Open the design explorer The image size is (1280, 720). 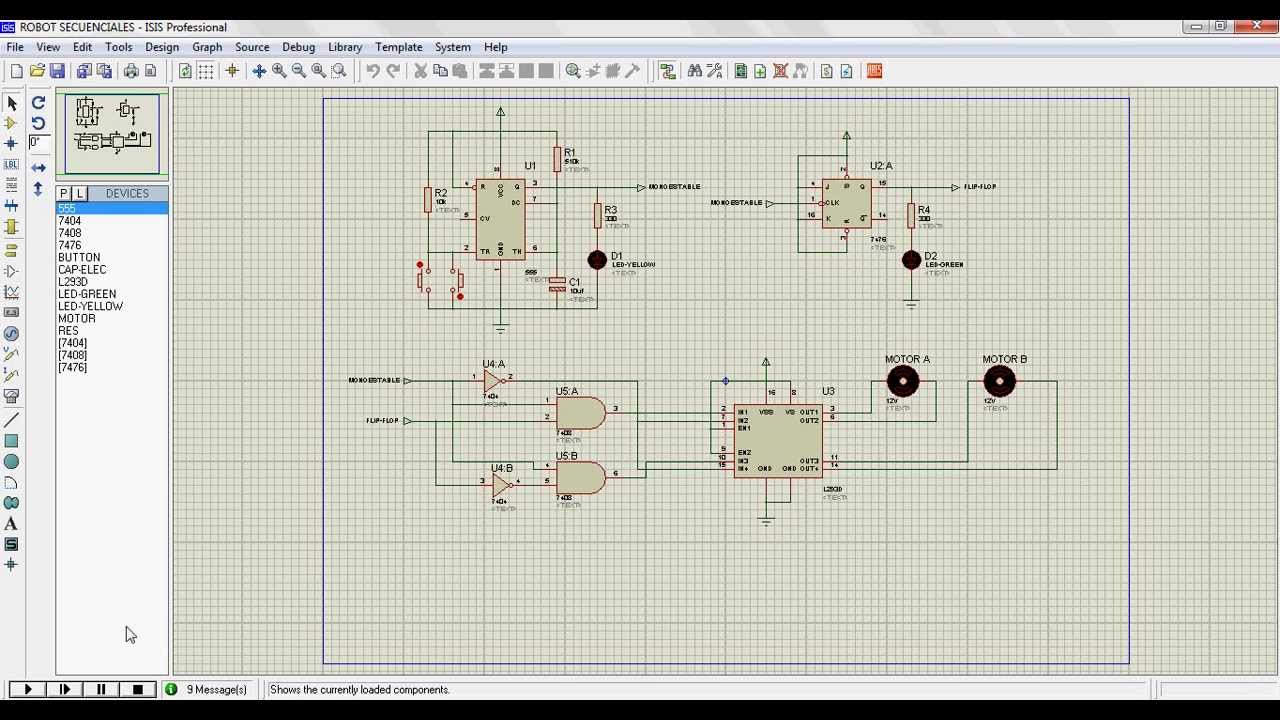click(741, 71)
